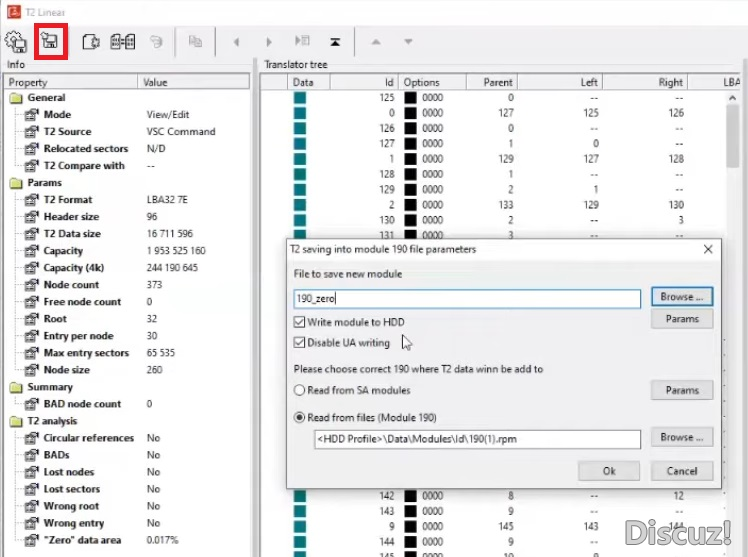748x557 pixels.
Task: Select the "Zero" data area row
Action: click(127, 540)
